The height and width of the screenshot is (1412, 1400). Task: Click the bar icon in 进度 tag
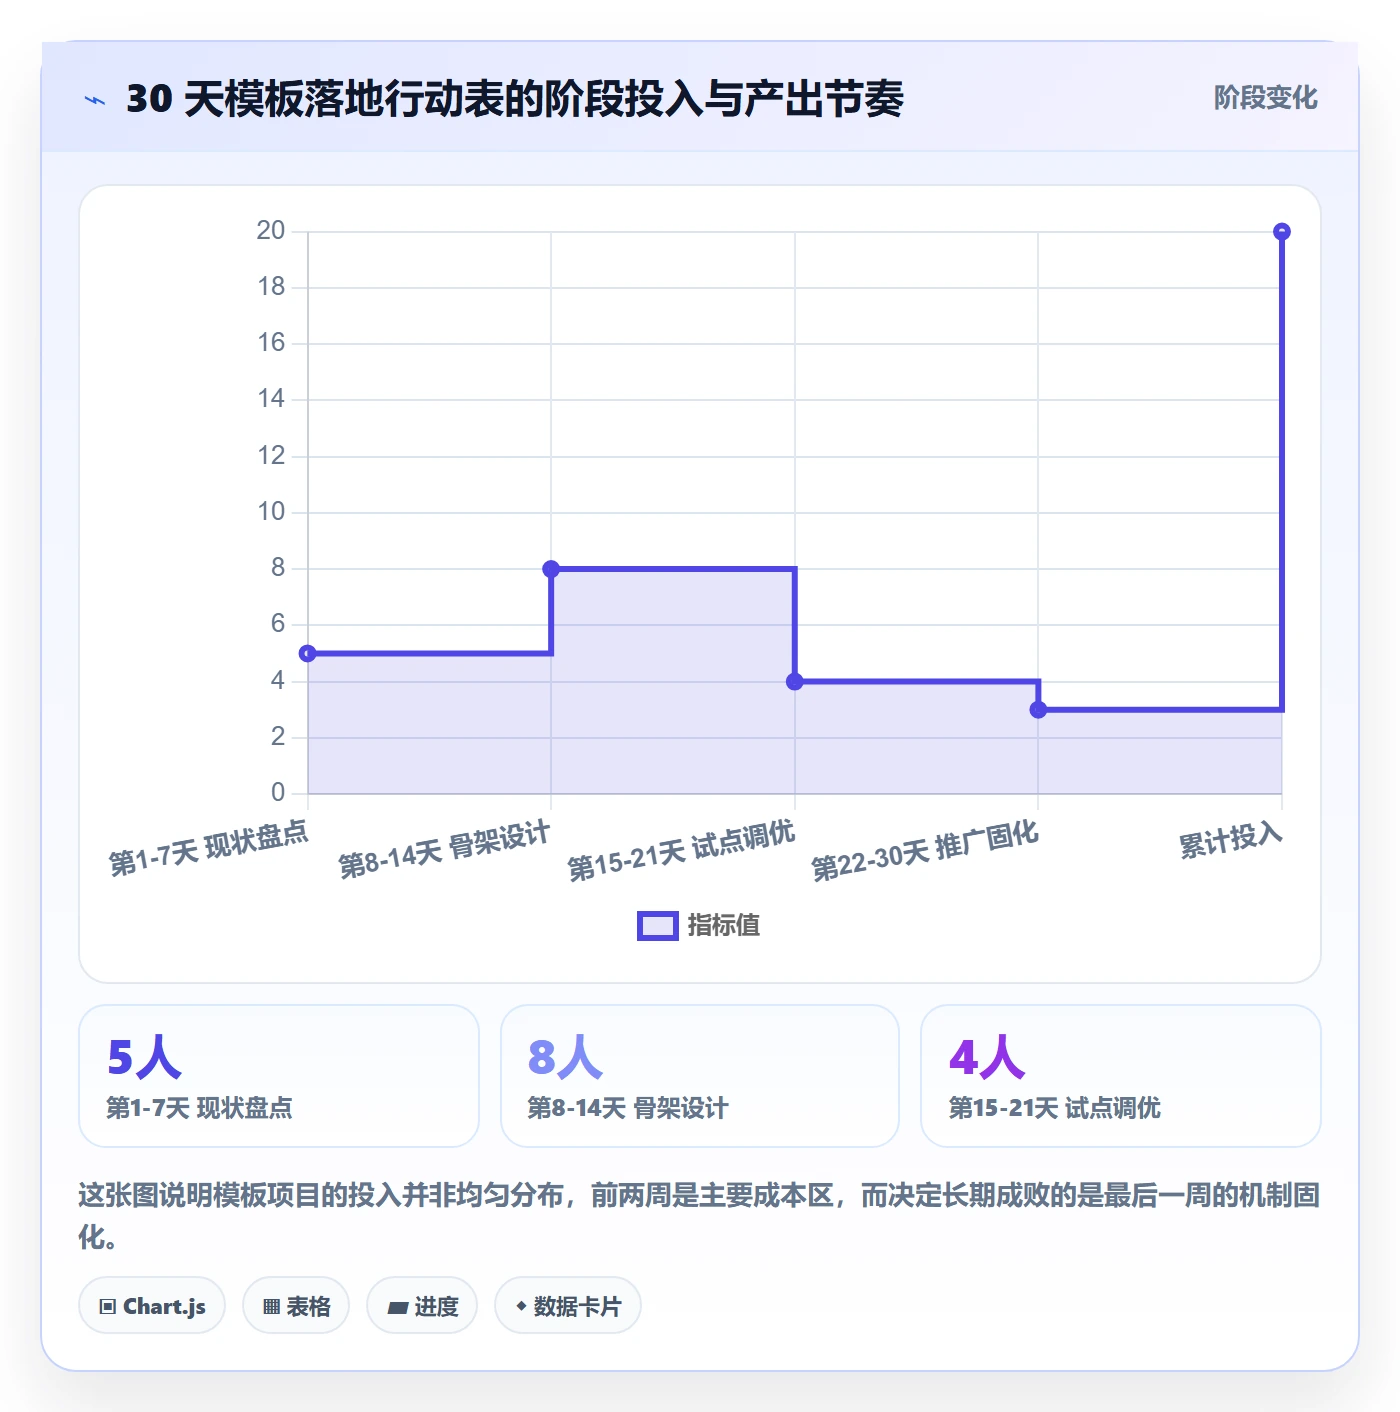[x=397, y=1307]
